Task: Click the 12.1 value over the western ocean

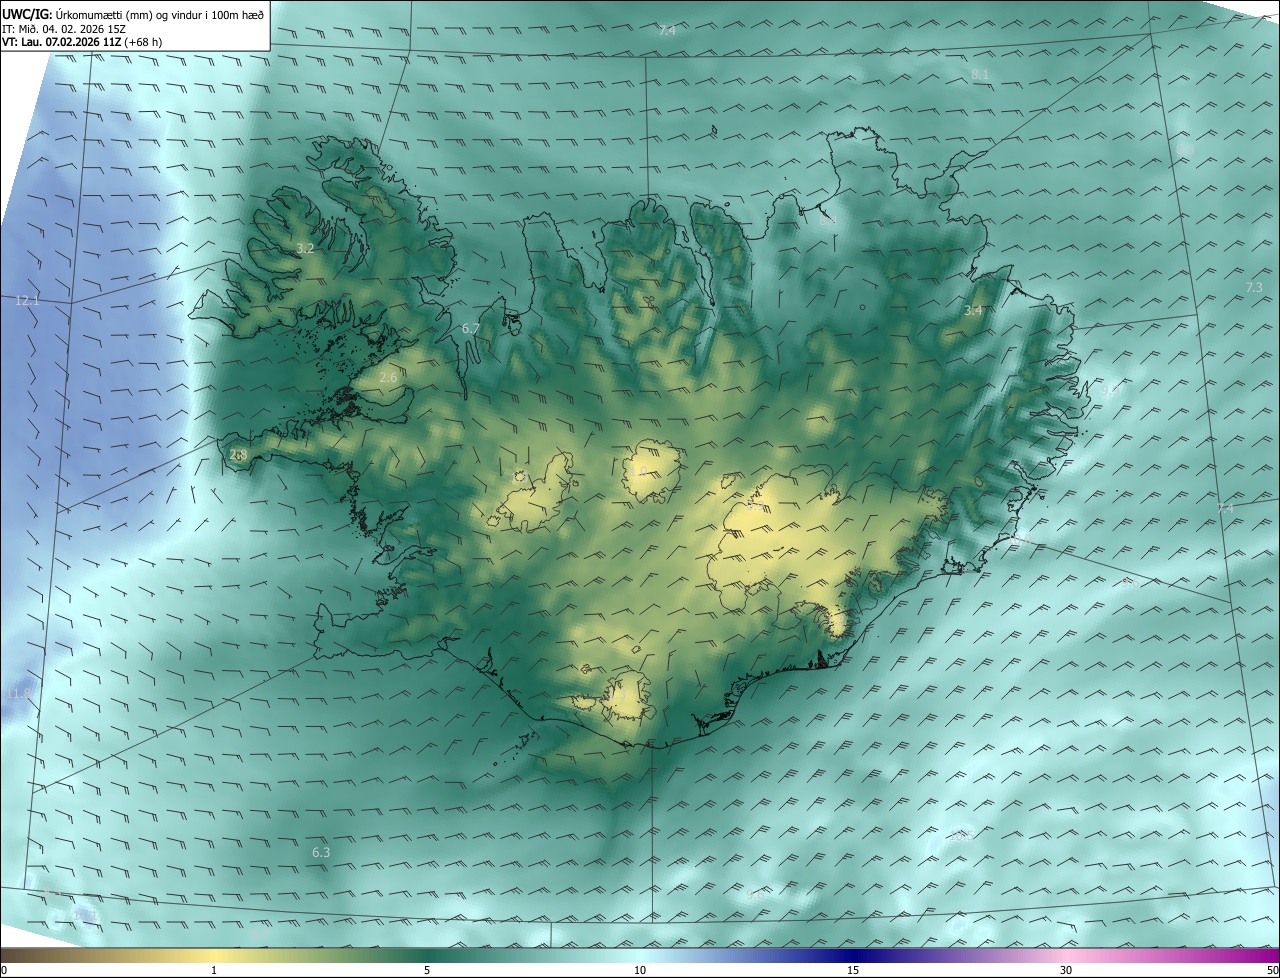Action: click(x=27, y=301)
